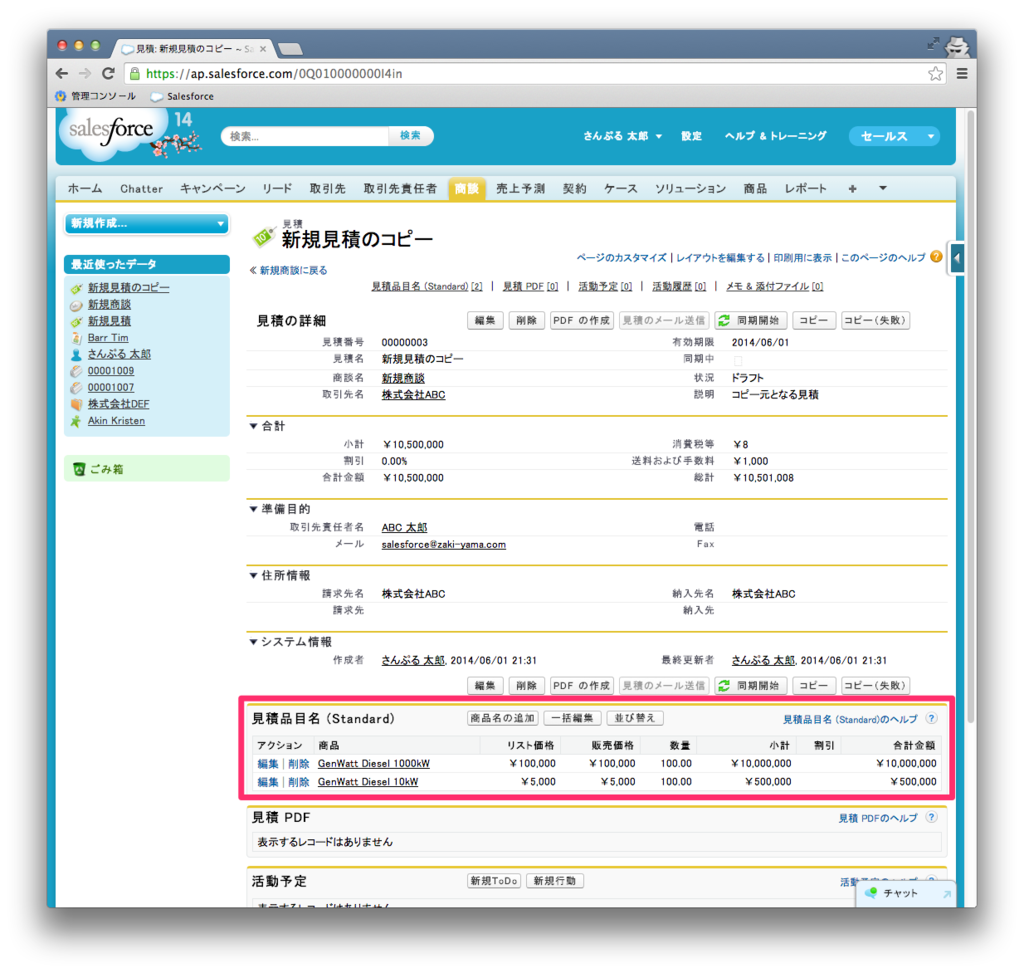
Task: Open more tabs dropdown arrow
Action: [882, 188]
